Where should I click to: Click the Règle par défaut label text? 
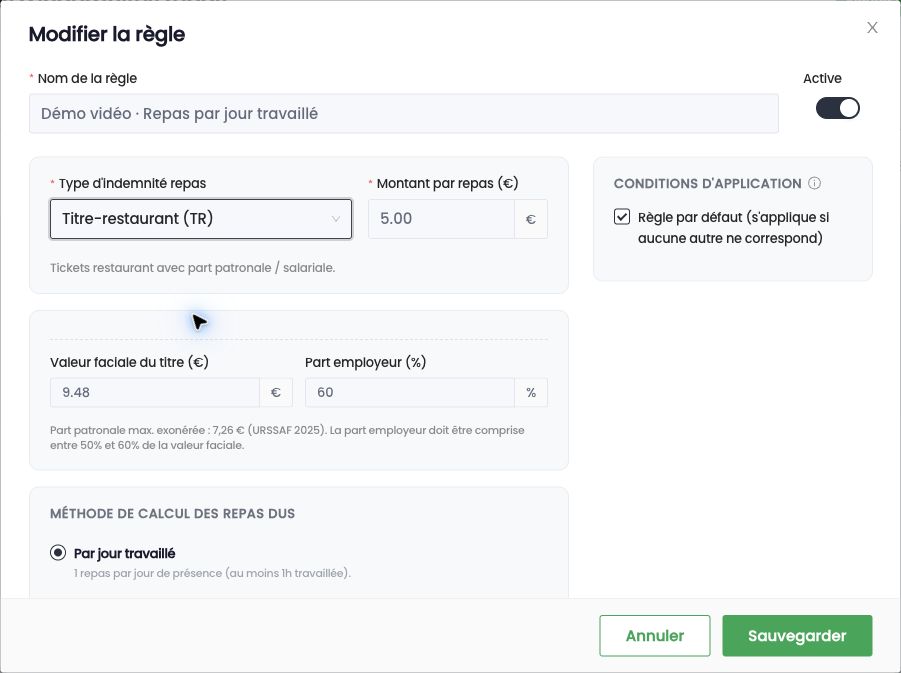pos(733,228)
